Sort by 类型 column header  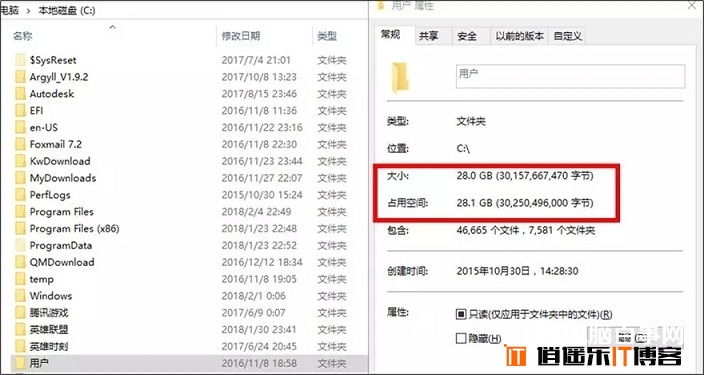point(327,36)
